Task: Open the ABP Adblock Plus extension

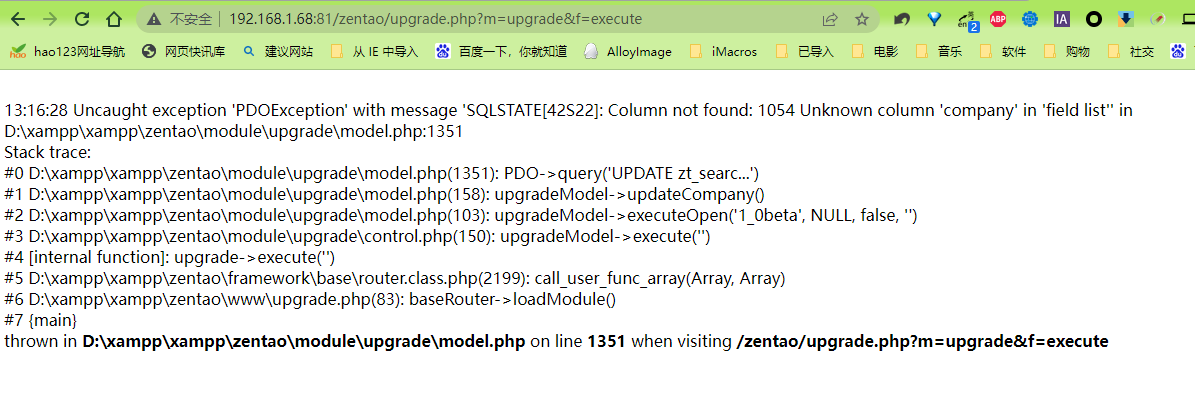Action: click(998, 19)
